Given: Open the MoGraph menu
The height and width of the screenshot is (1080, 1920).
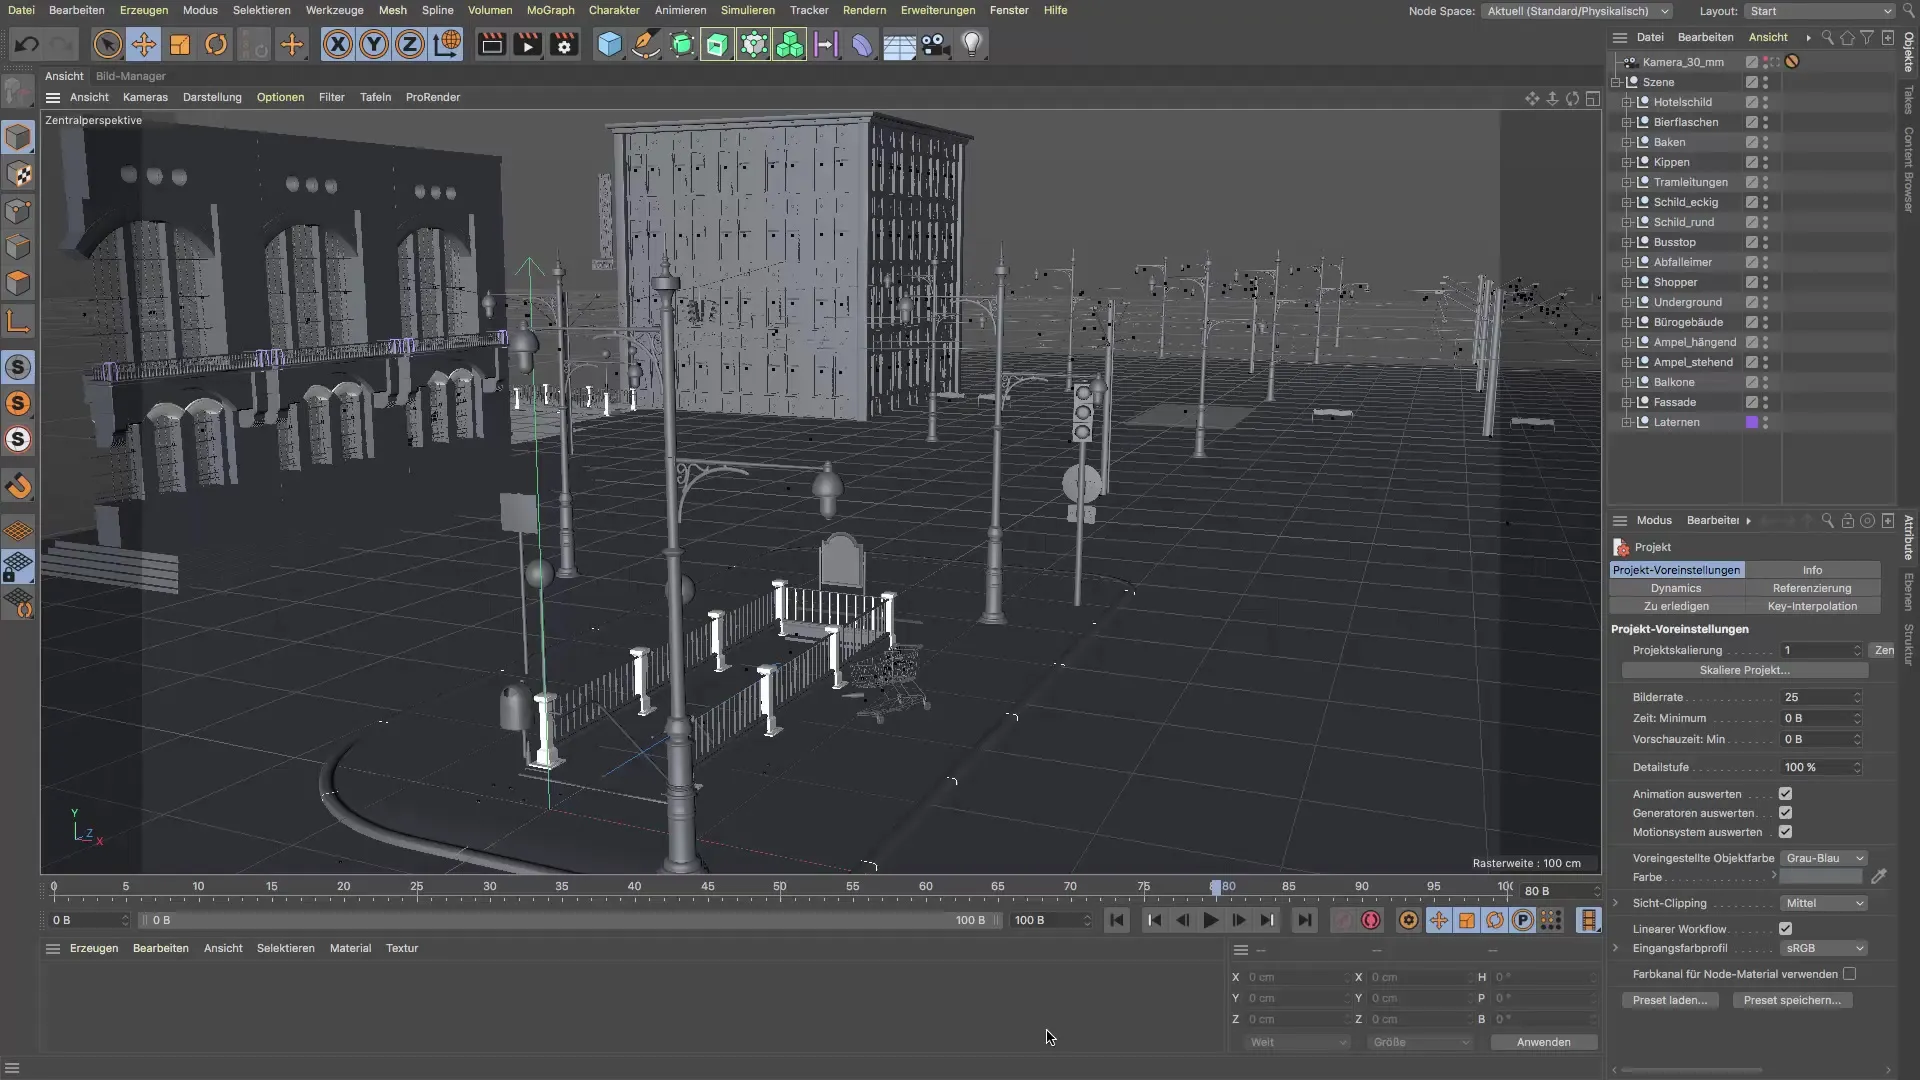Looking at the screenshot, I should click(x=550, y=10).
